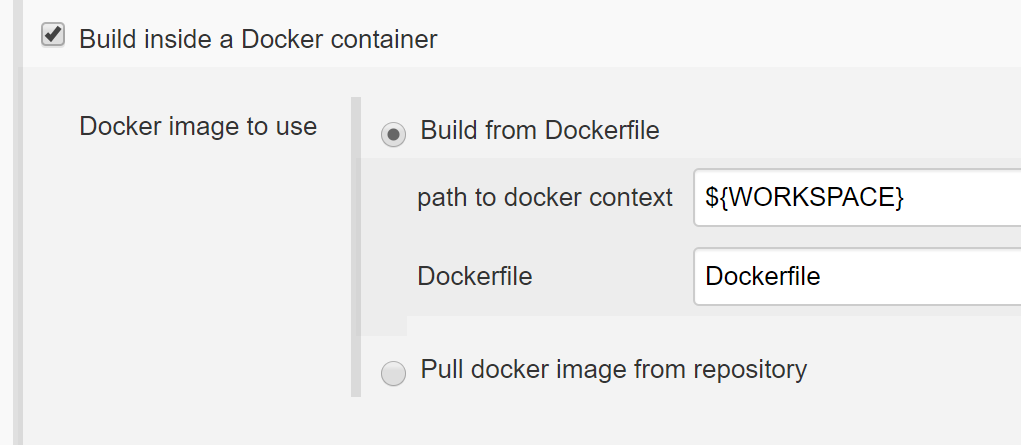1021x445 pixels.
Task: Click the "path to docker context" field label
Action: (545, 198)
